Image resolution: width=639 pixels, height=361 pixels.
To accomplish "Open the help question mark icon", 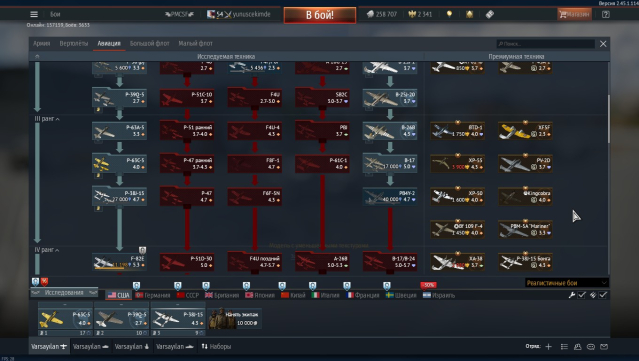I will point(606,14).
